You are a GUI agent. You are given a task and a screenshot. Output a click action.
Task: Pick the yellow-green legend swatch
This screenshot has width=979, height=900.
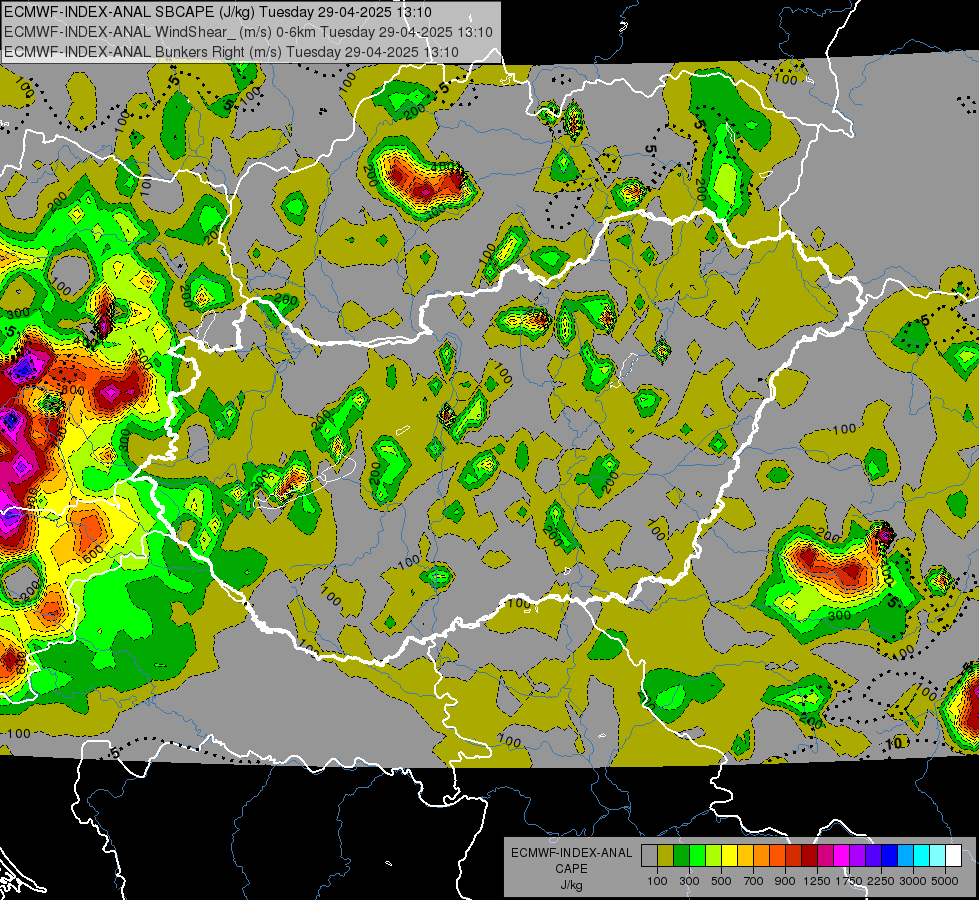pos(714,856)
